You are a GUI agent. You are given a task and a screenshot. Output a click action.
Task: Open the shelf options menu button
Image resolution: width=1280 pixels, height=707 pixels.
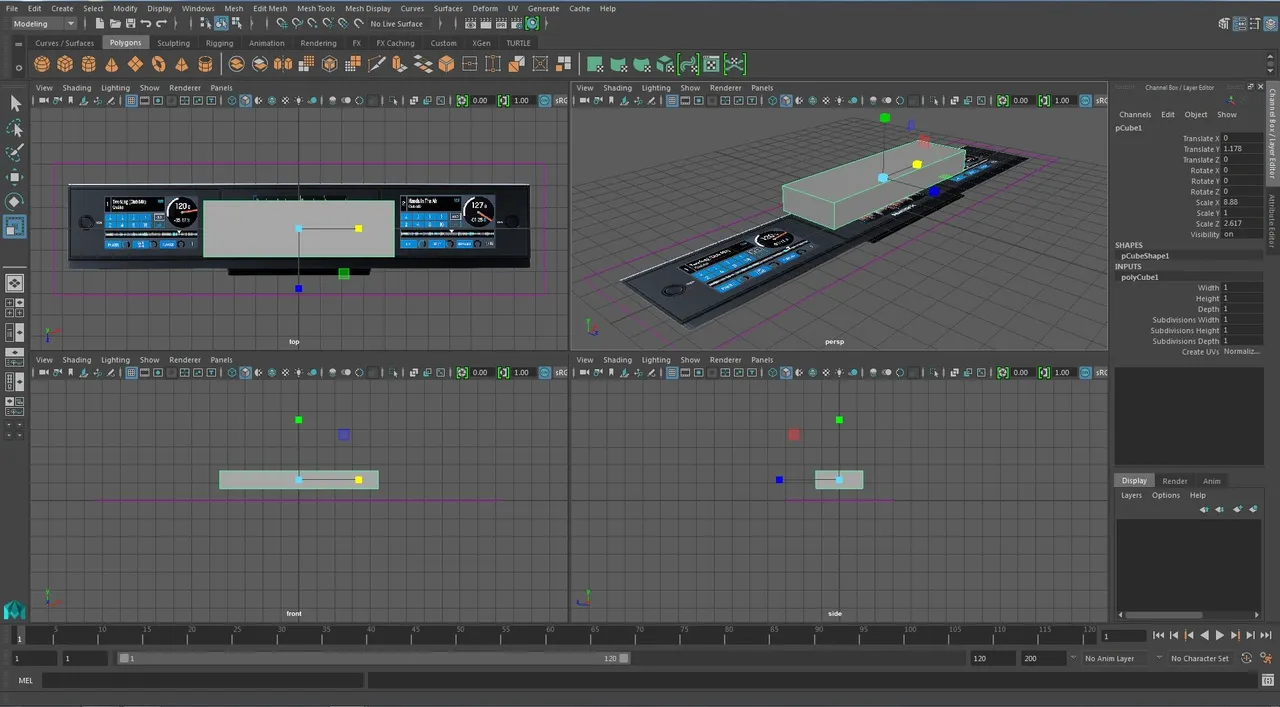18,68
